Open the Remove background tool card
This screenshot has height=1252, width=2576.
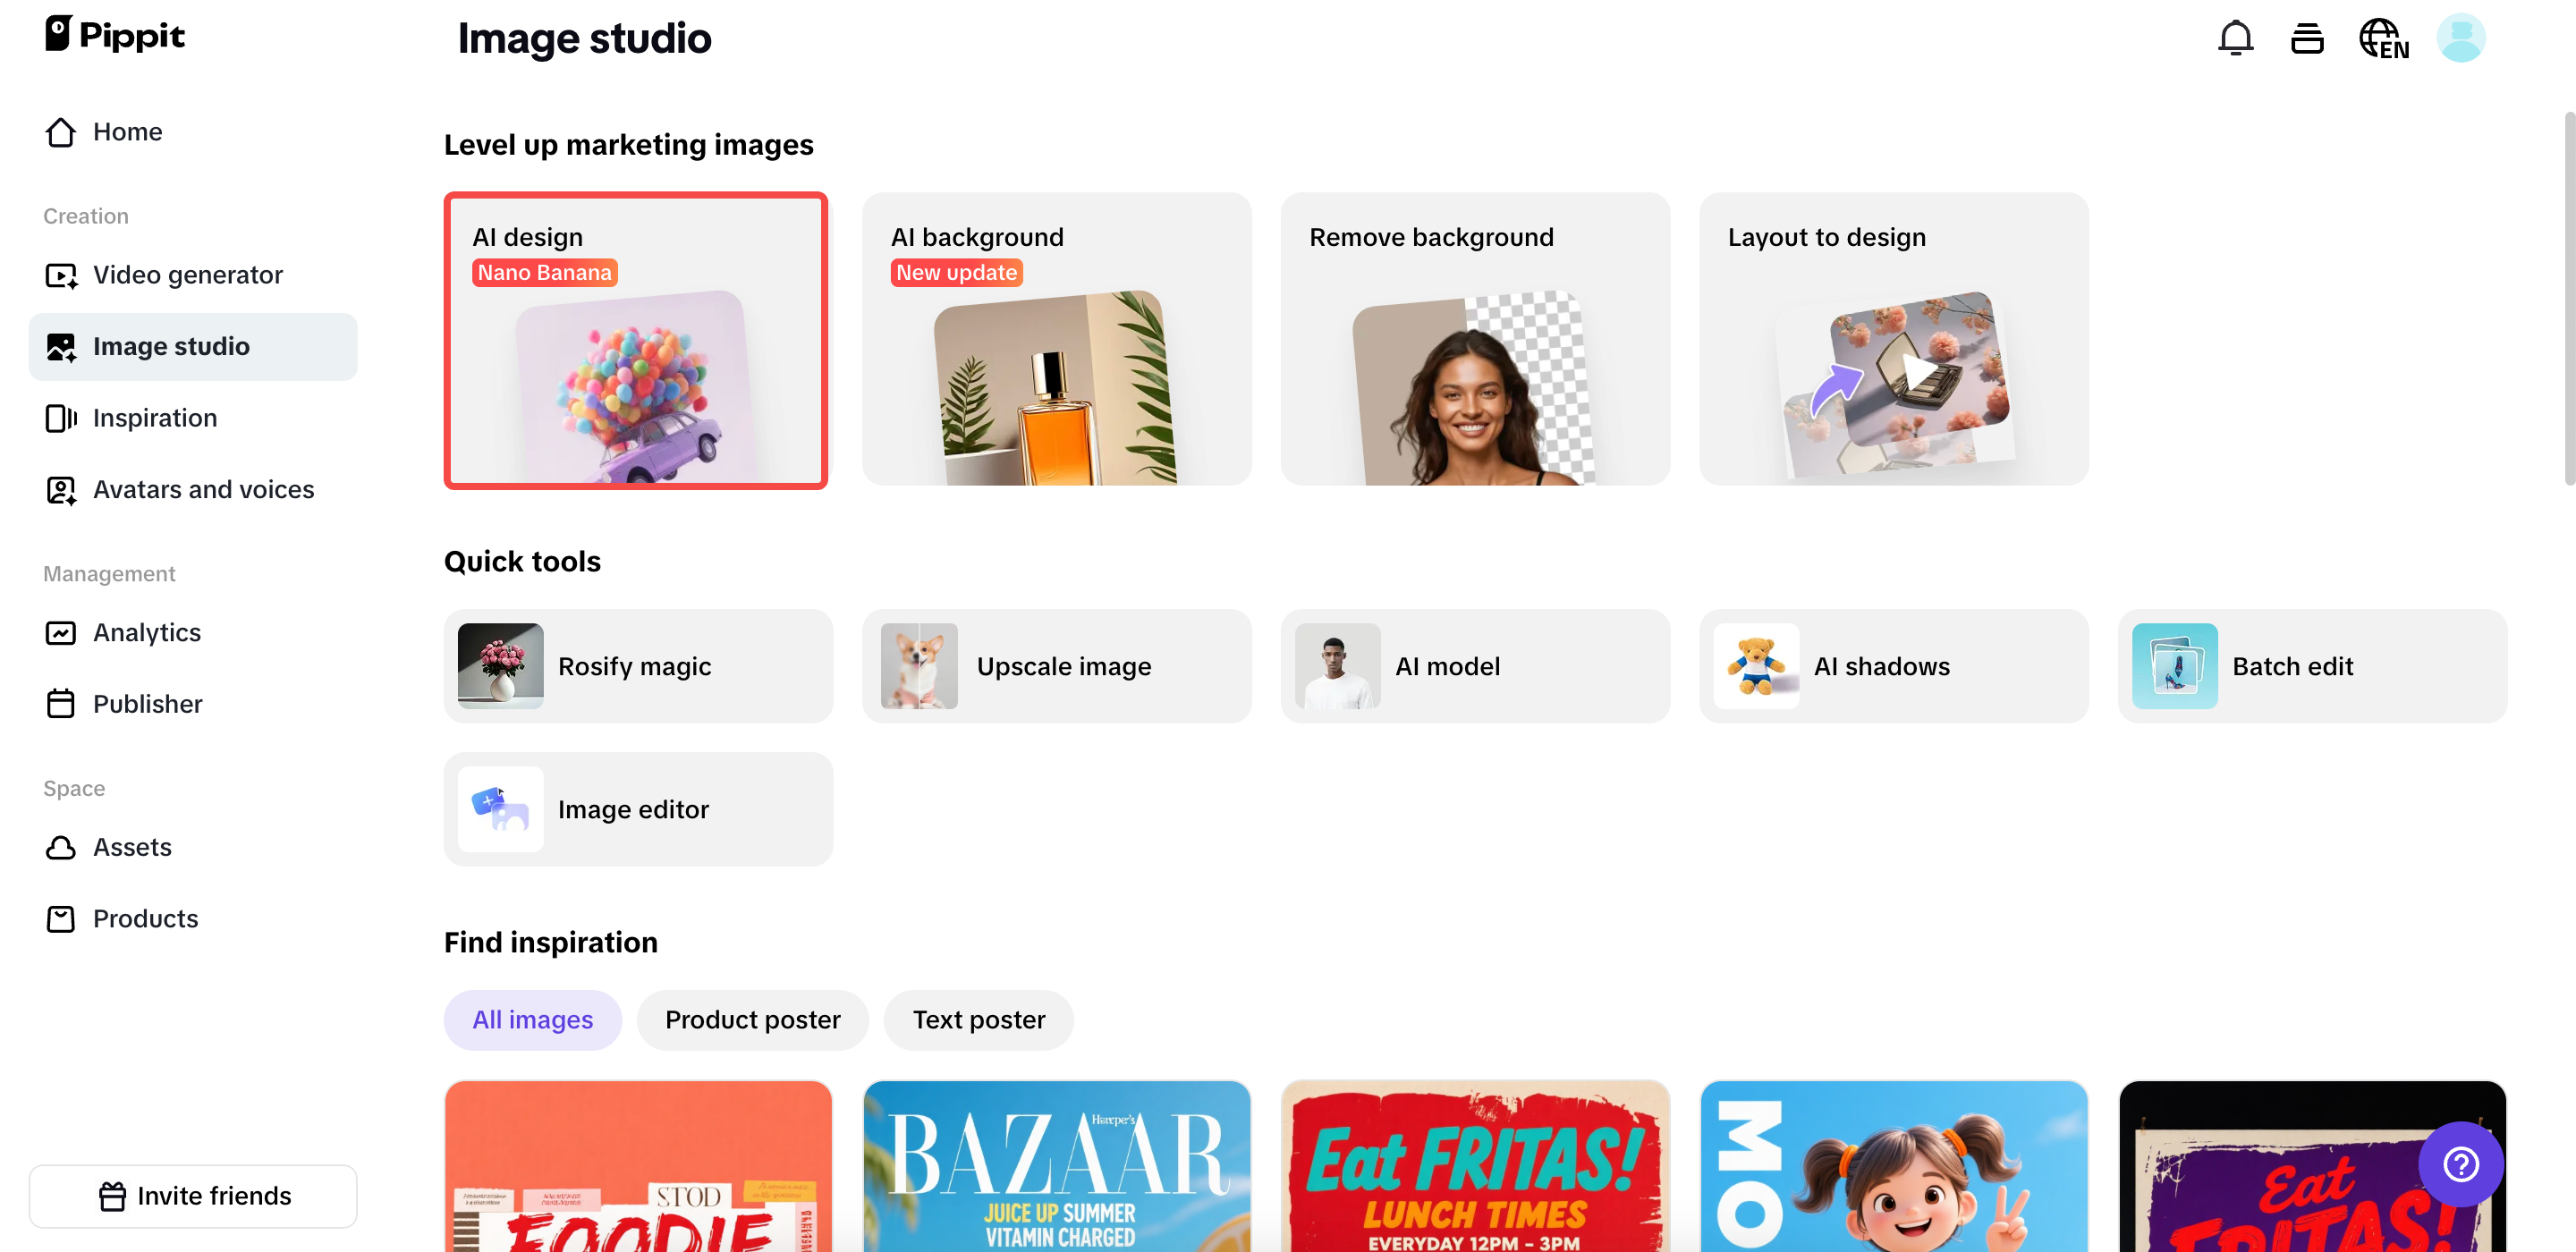coord(1475,339)
